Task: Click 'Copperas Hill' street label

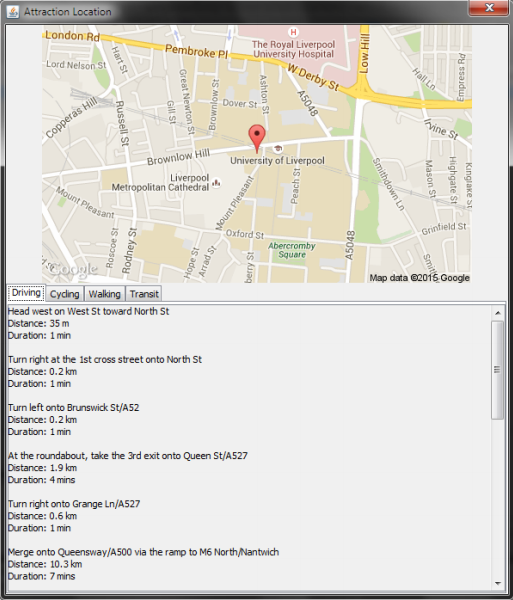Action: 72,117
